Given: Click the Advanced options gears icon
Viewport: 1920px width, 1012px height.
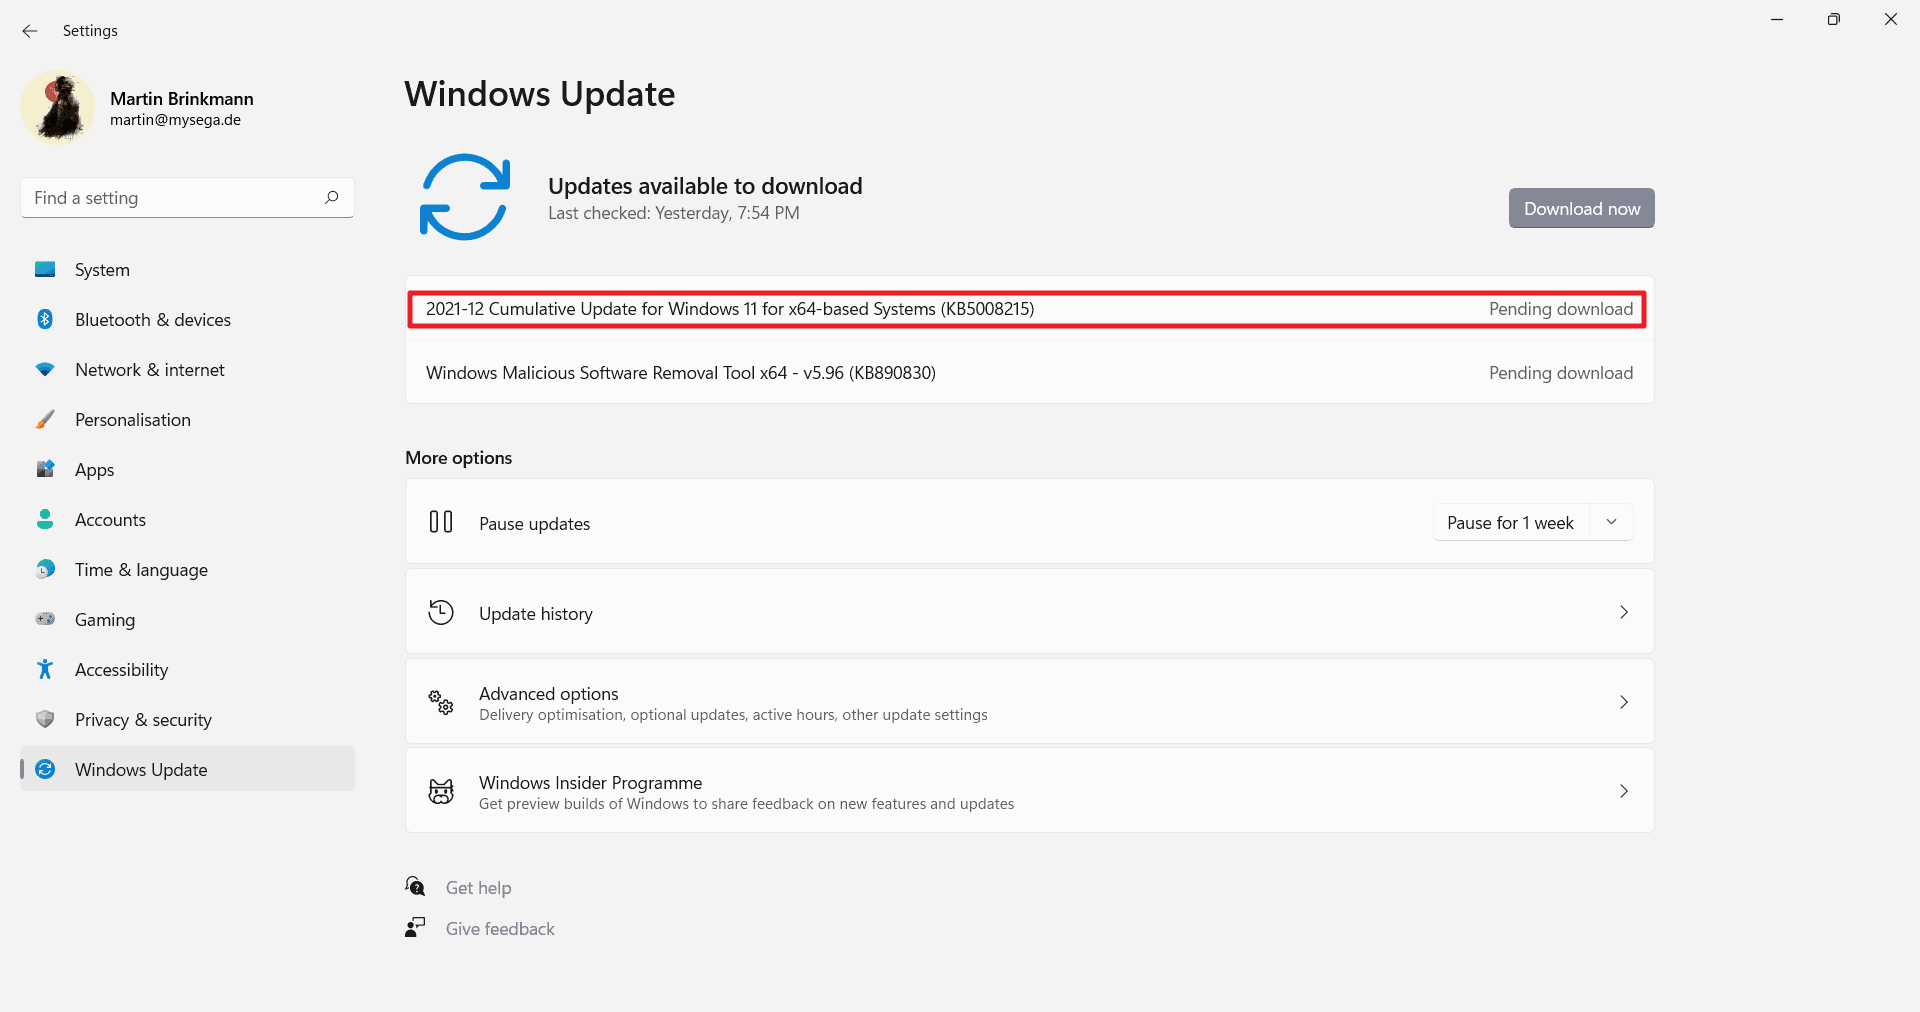Looking at the screenshot, I should 441,702.
